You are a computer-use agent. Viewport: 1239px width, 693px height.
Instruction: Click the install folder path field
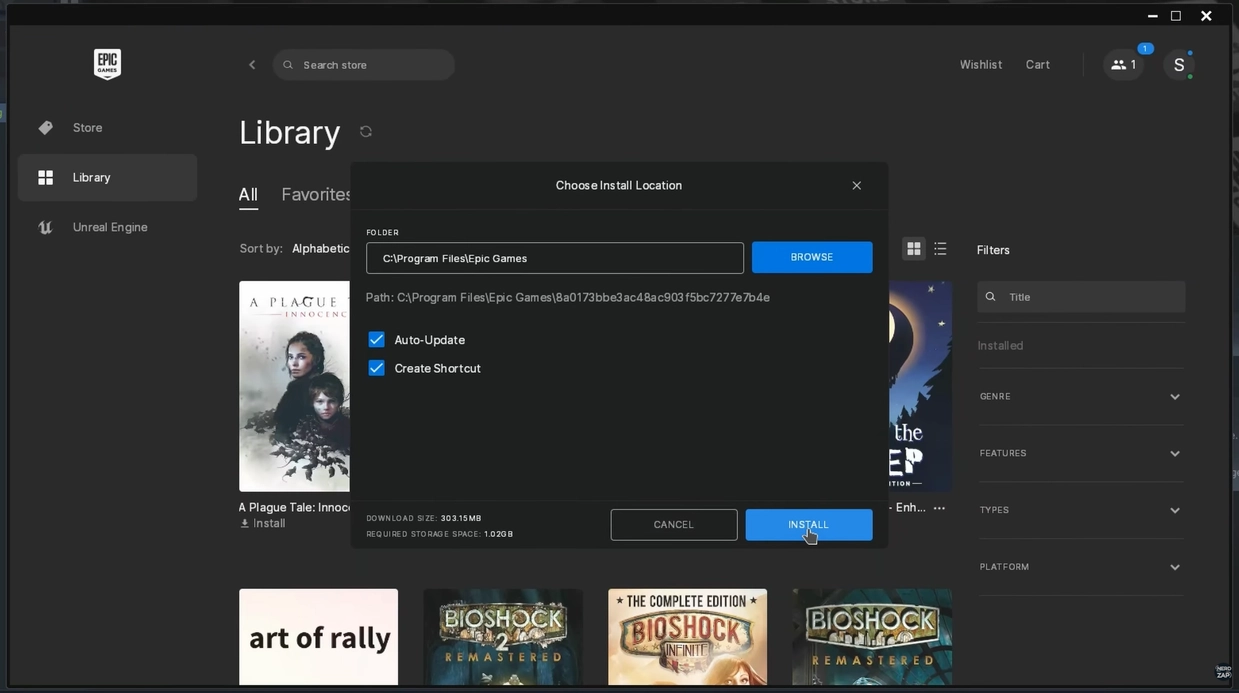(x=554, y=258)
